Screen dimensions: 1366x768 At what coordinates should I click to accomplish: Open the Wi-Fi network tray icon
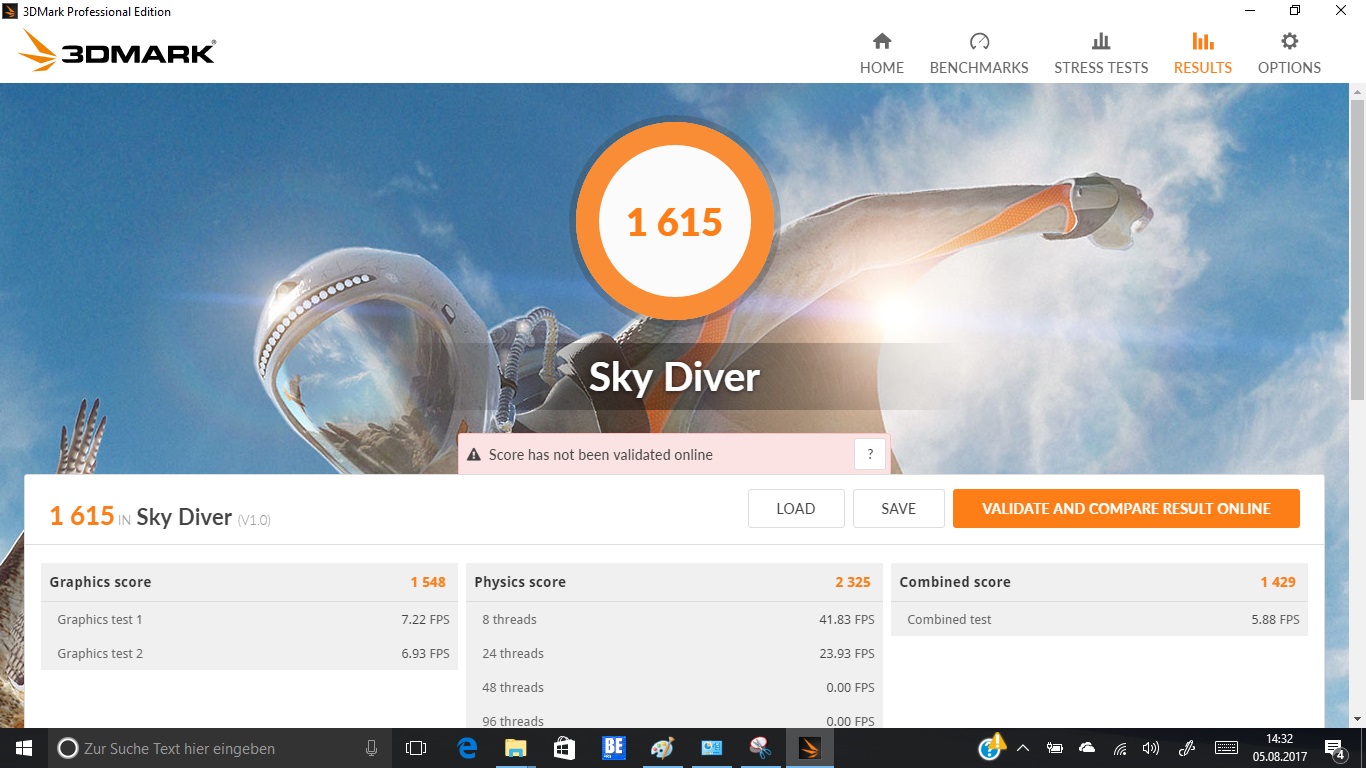click(1120, 748)
